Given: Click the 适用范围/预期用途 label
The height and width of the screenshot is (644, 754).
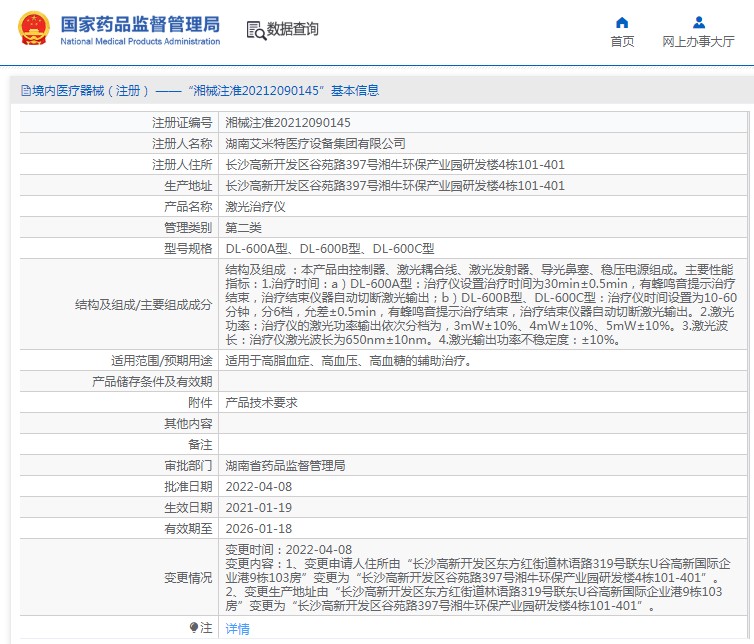Looking at the screenshot, I should tap(162, 361).
